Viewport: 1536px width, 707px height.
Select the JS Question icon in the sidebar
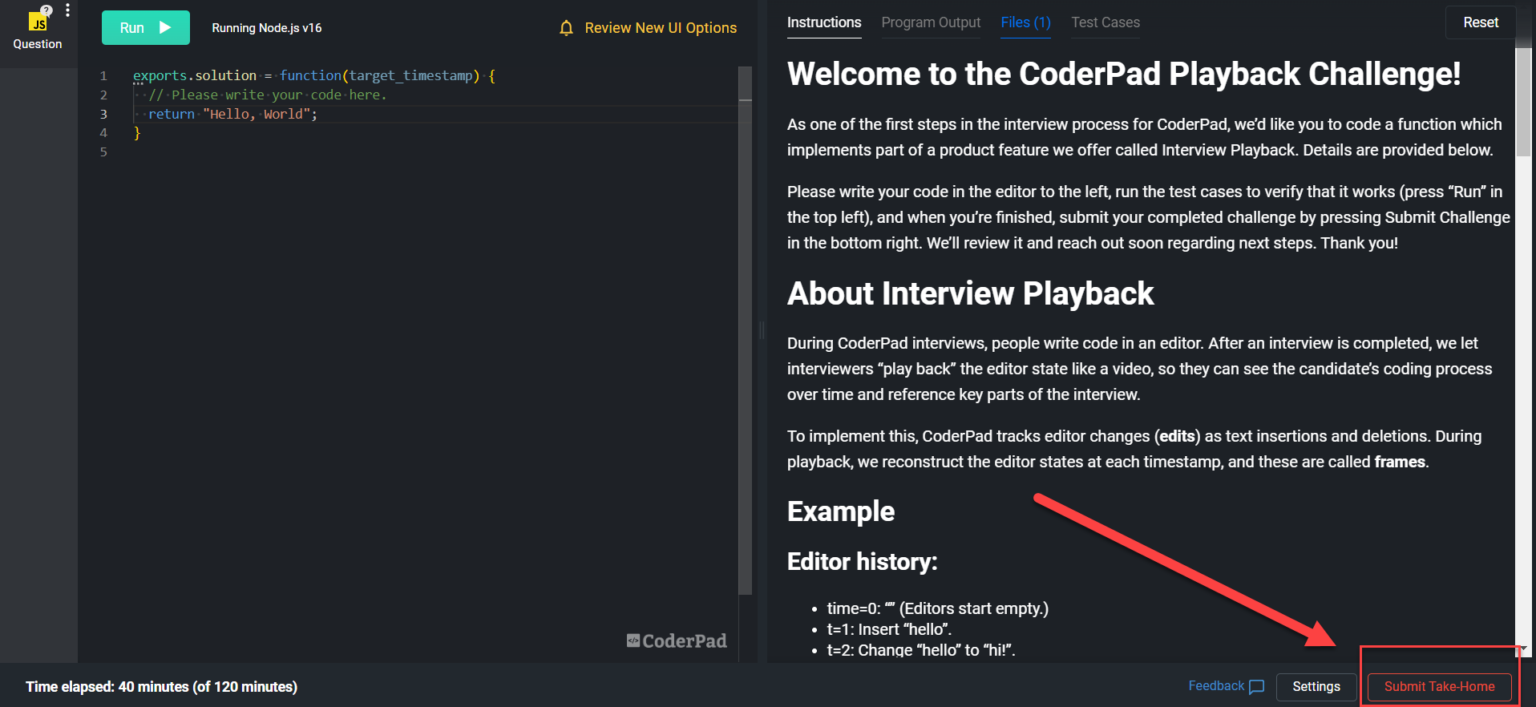[x=38, y=19]
